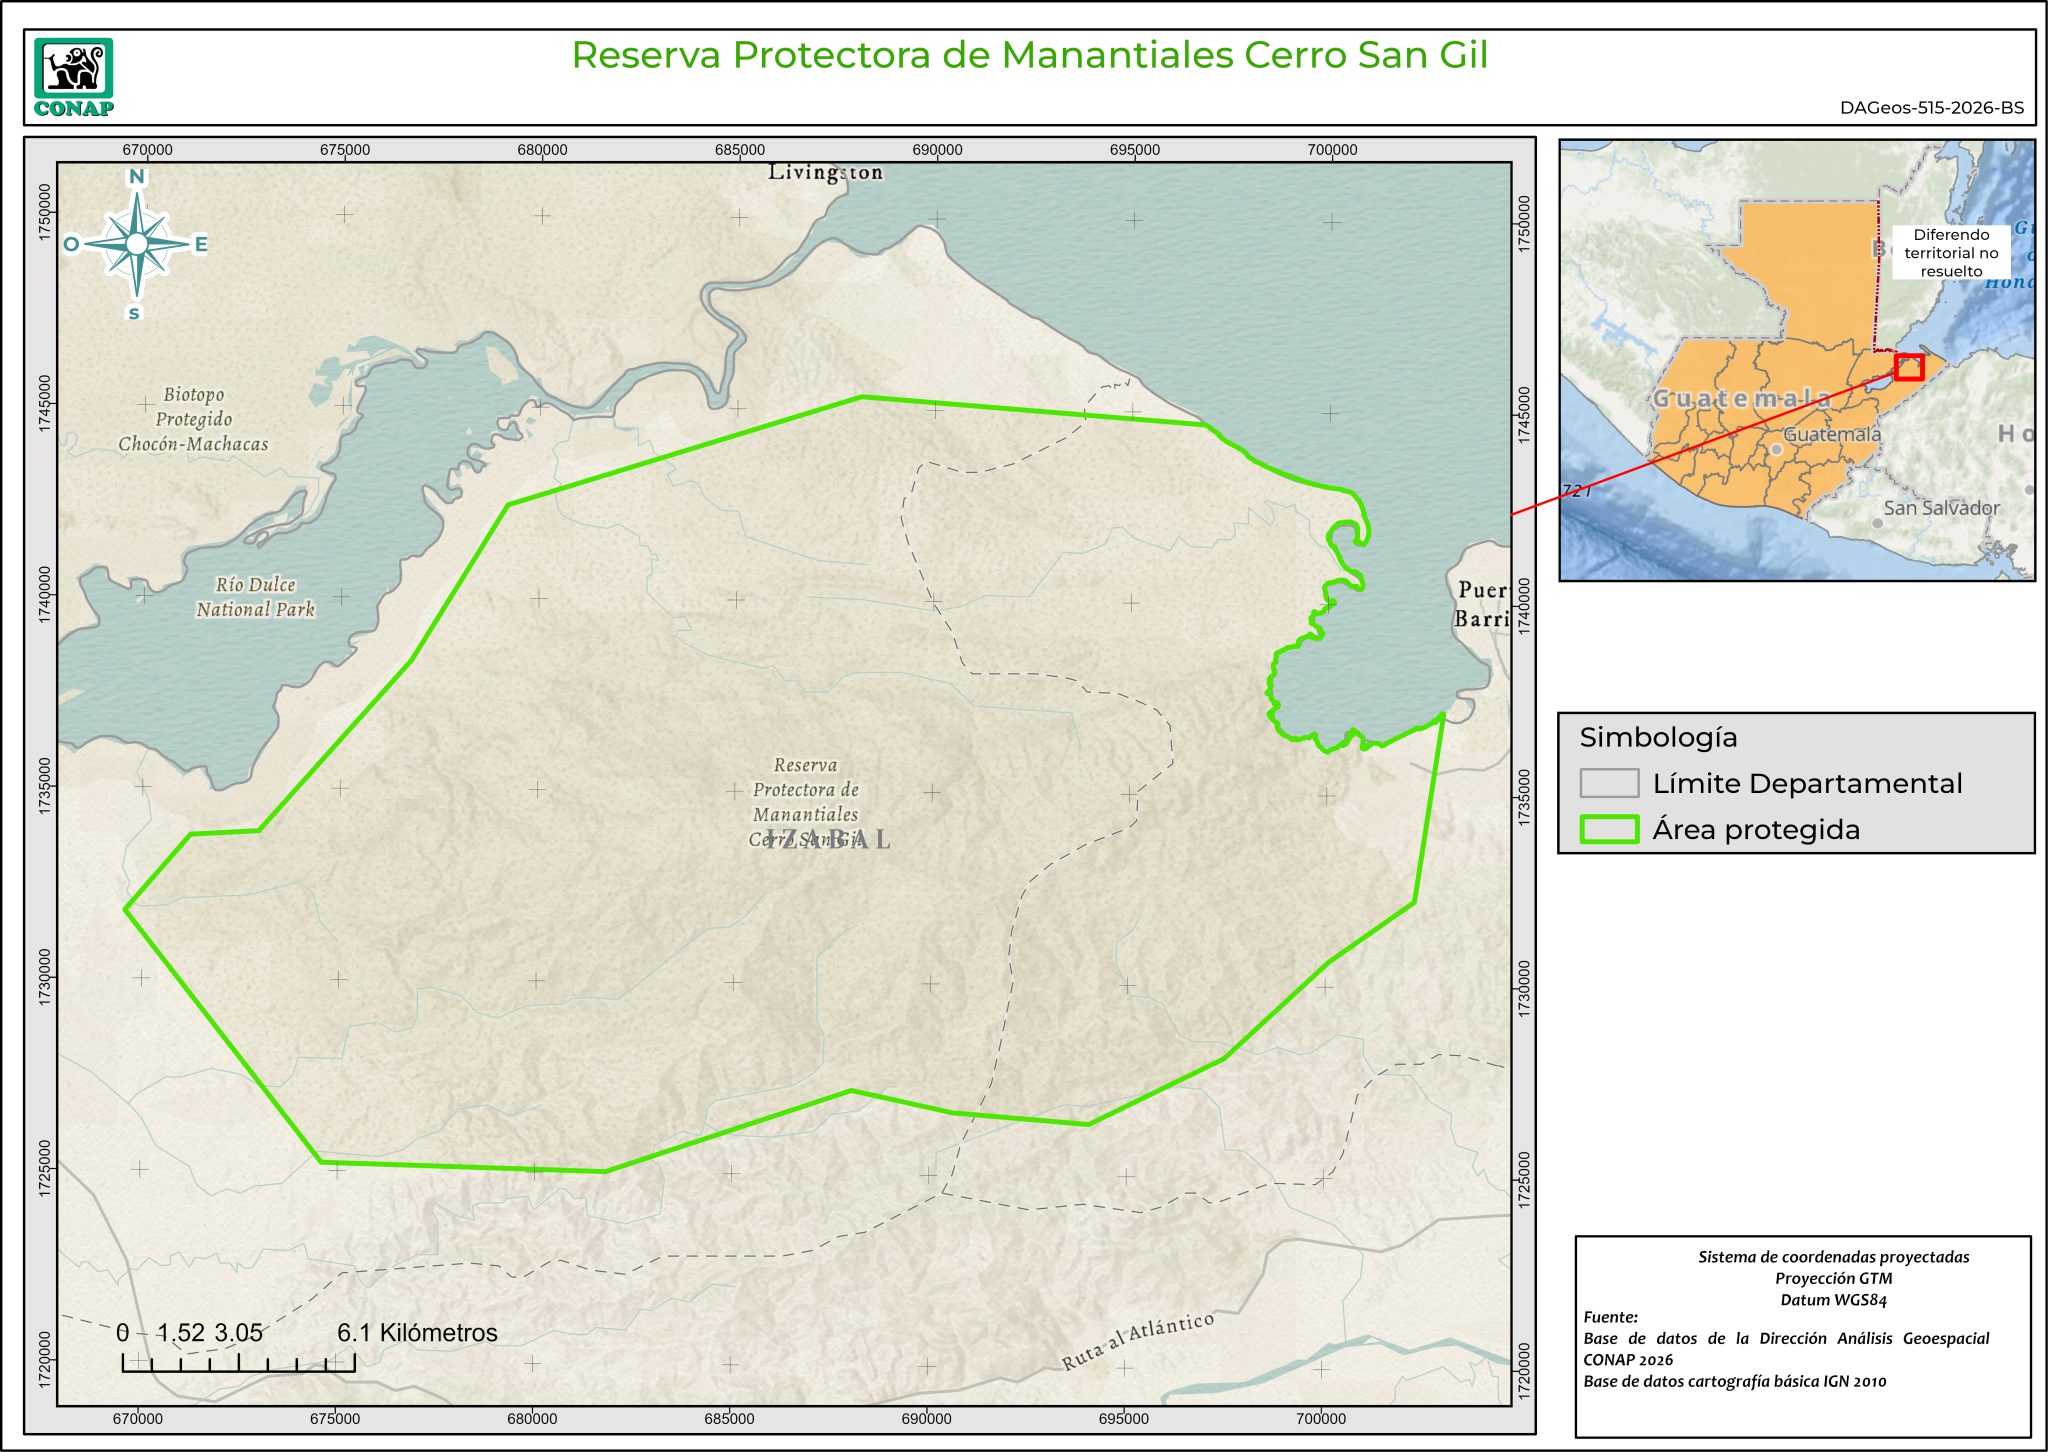Click the Simbología legend heading
The height and width of the screenshot is (1452, 2048).
click(1658, 737)
